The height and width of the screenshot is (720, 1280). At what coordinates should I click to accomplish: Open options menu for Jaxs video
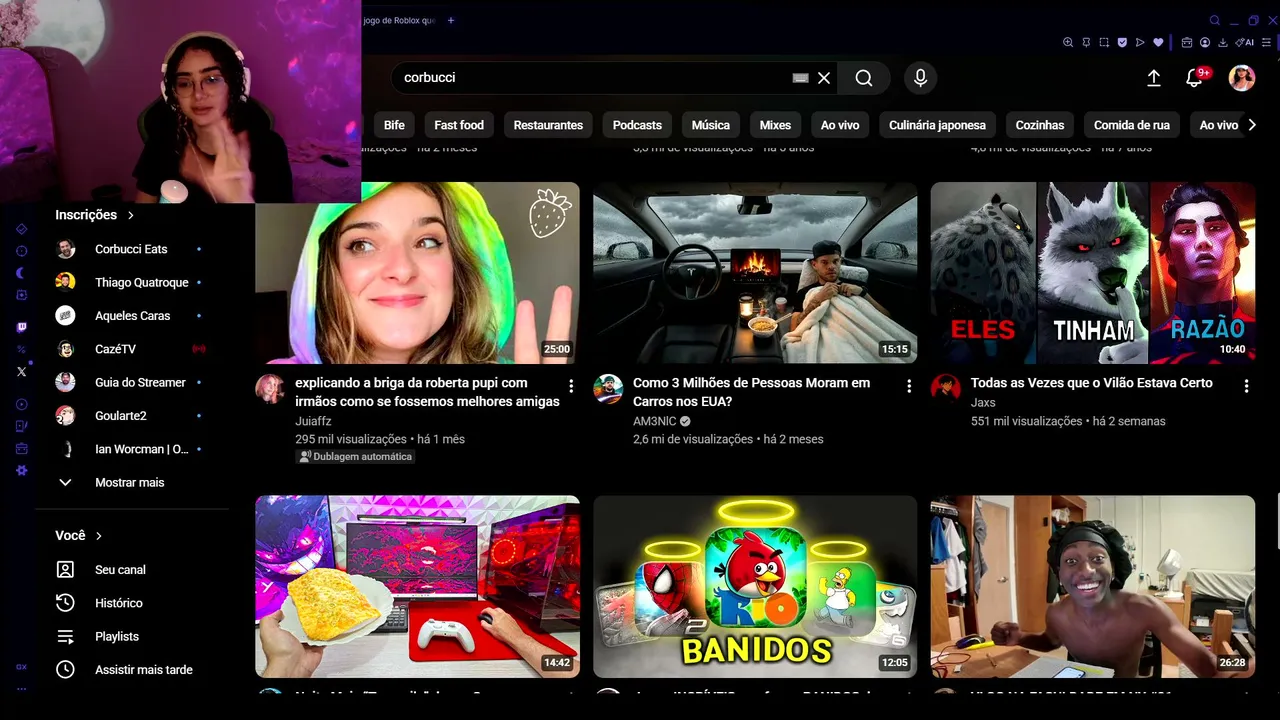pyautogui.click(x=1247, y=386)
